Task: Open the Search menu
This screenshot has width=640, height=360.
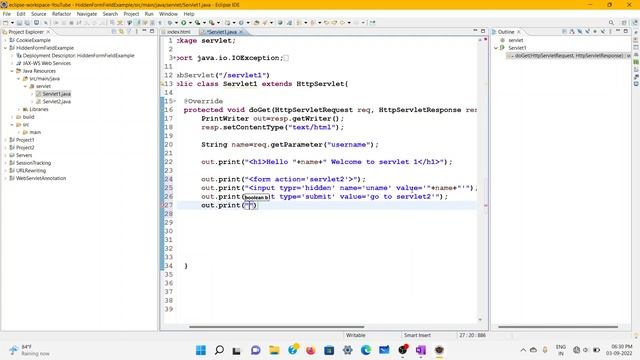Action: pyautogui.click(x=110, y=14)
